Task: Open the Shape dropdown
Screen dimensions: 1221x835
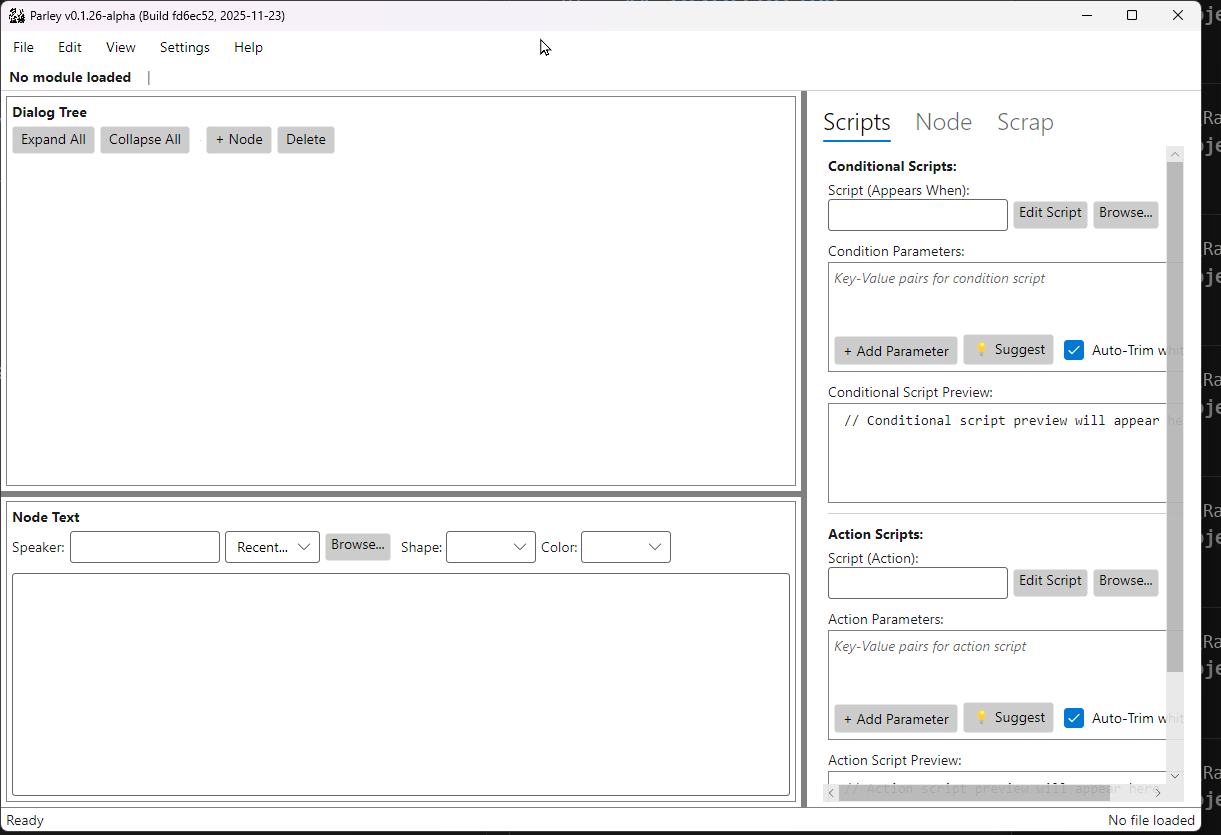Action: (x=491, y=547)
